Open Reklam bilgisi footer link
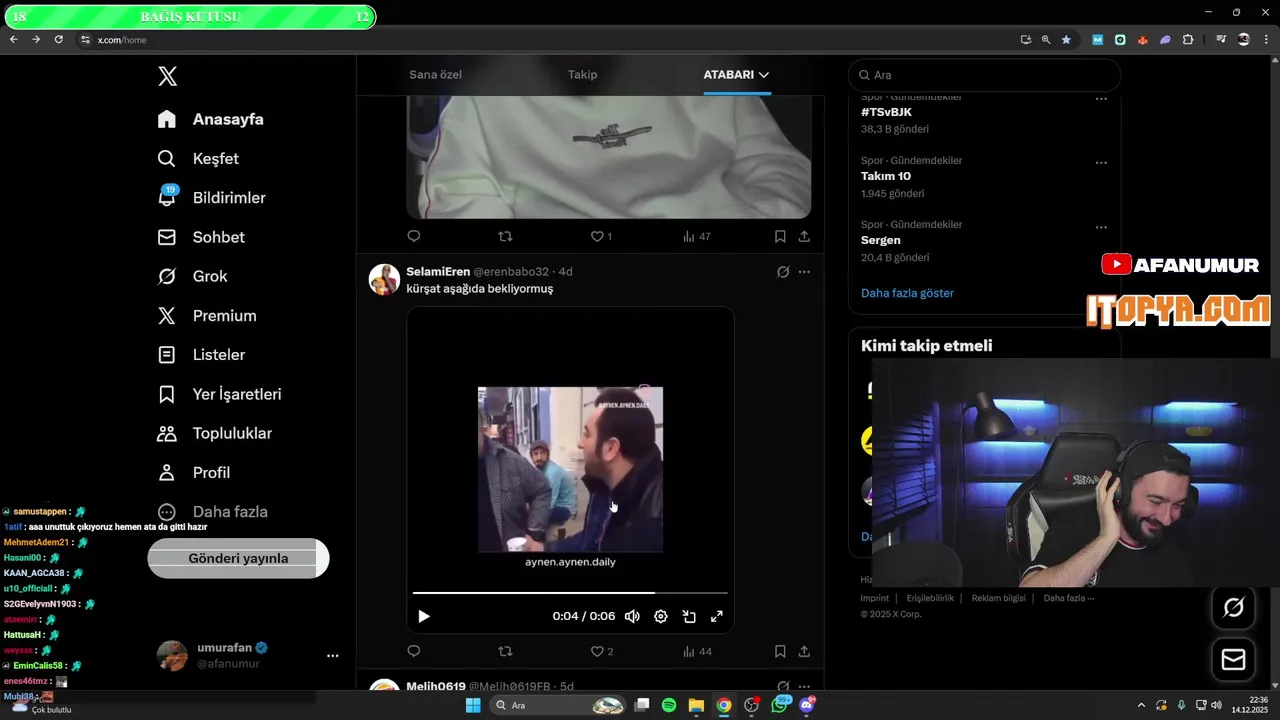This screenshot has width=1280, height=720. pos(999,598)
